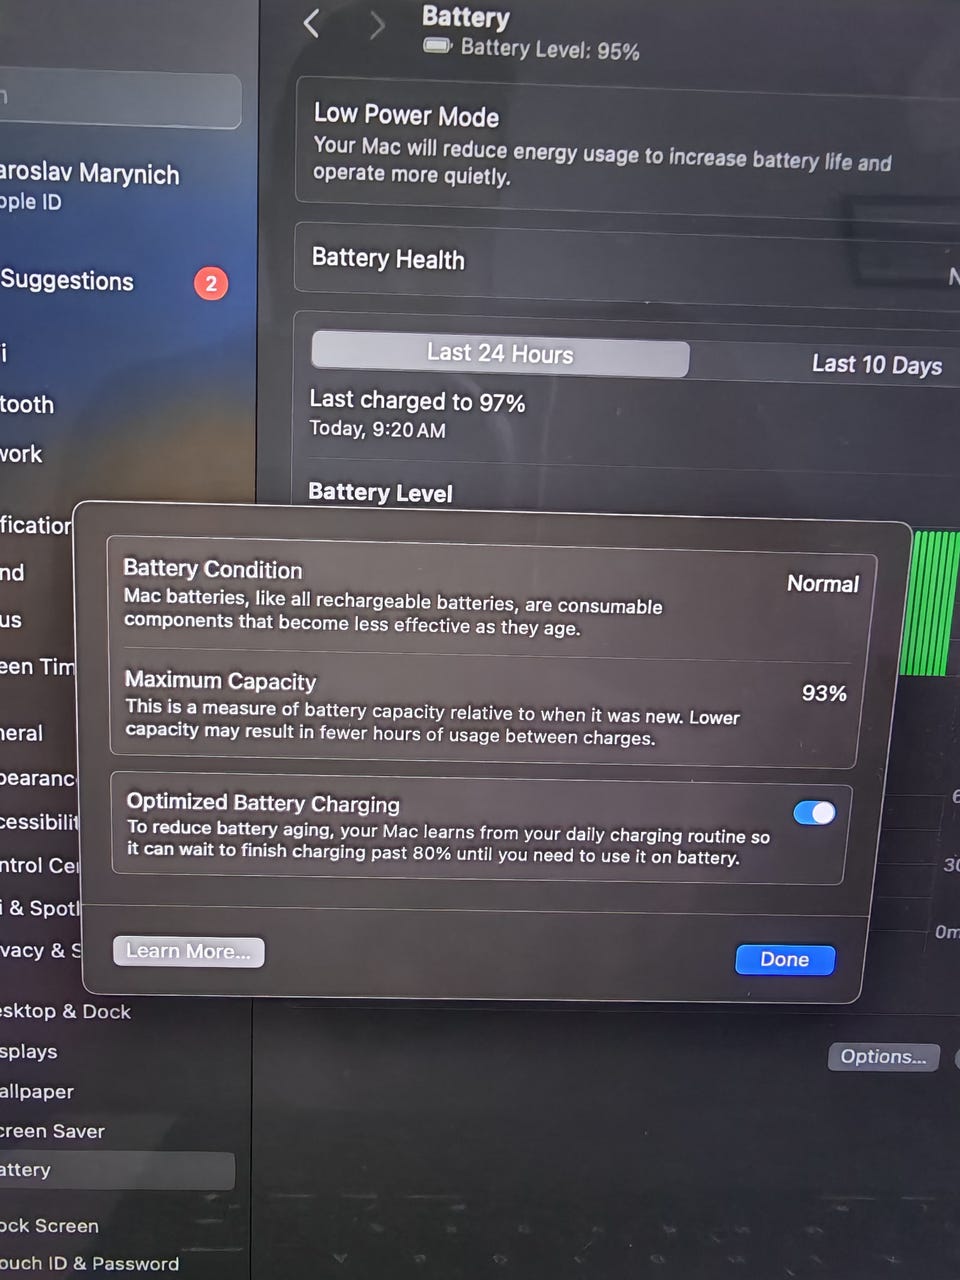Click Done to close the battery health dialog
This screenshot has width=960, height=1280.
click(785, 959)
